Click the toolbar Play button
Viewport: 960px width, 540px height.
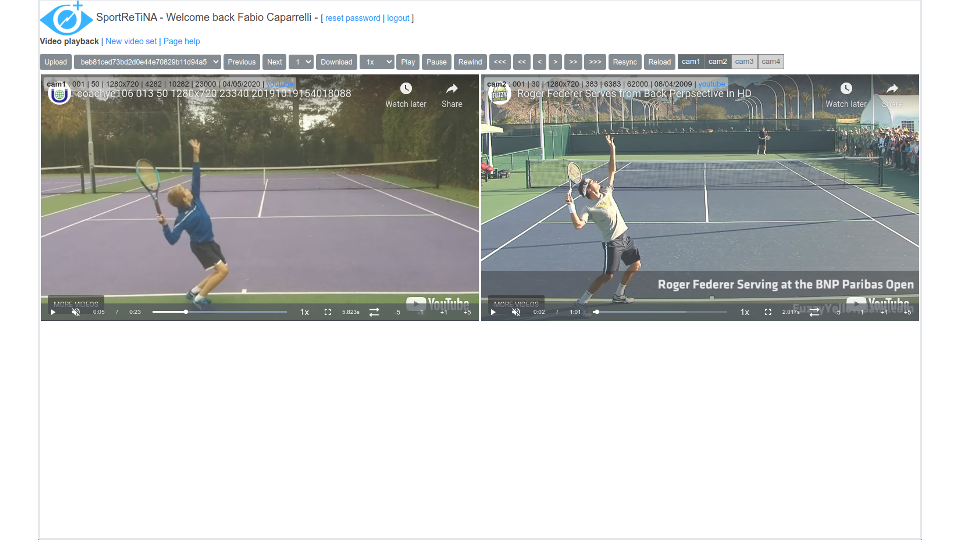tap(408, 62)
